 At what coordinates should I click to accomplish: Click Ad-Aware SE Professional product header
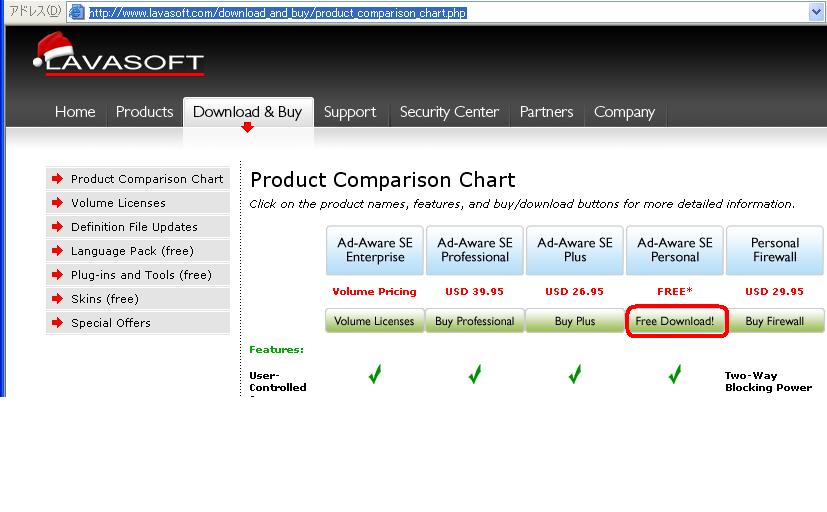475,250
